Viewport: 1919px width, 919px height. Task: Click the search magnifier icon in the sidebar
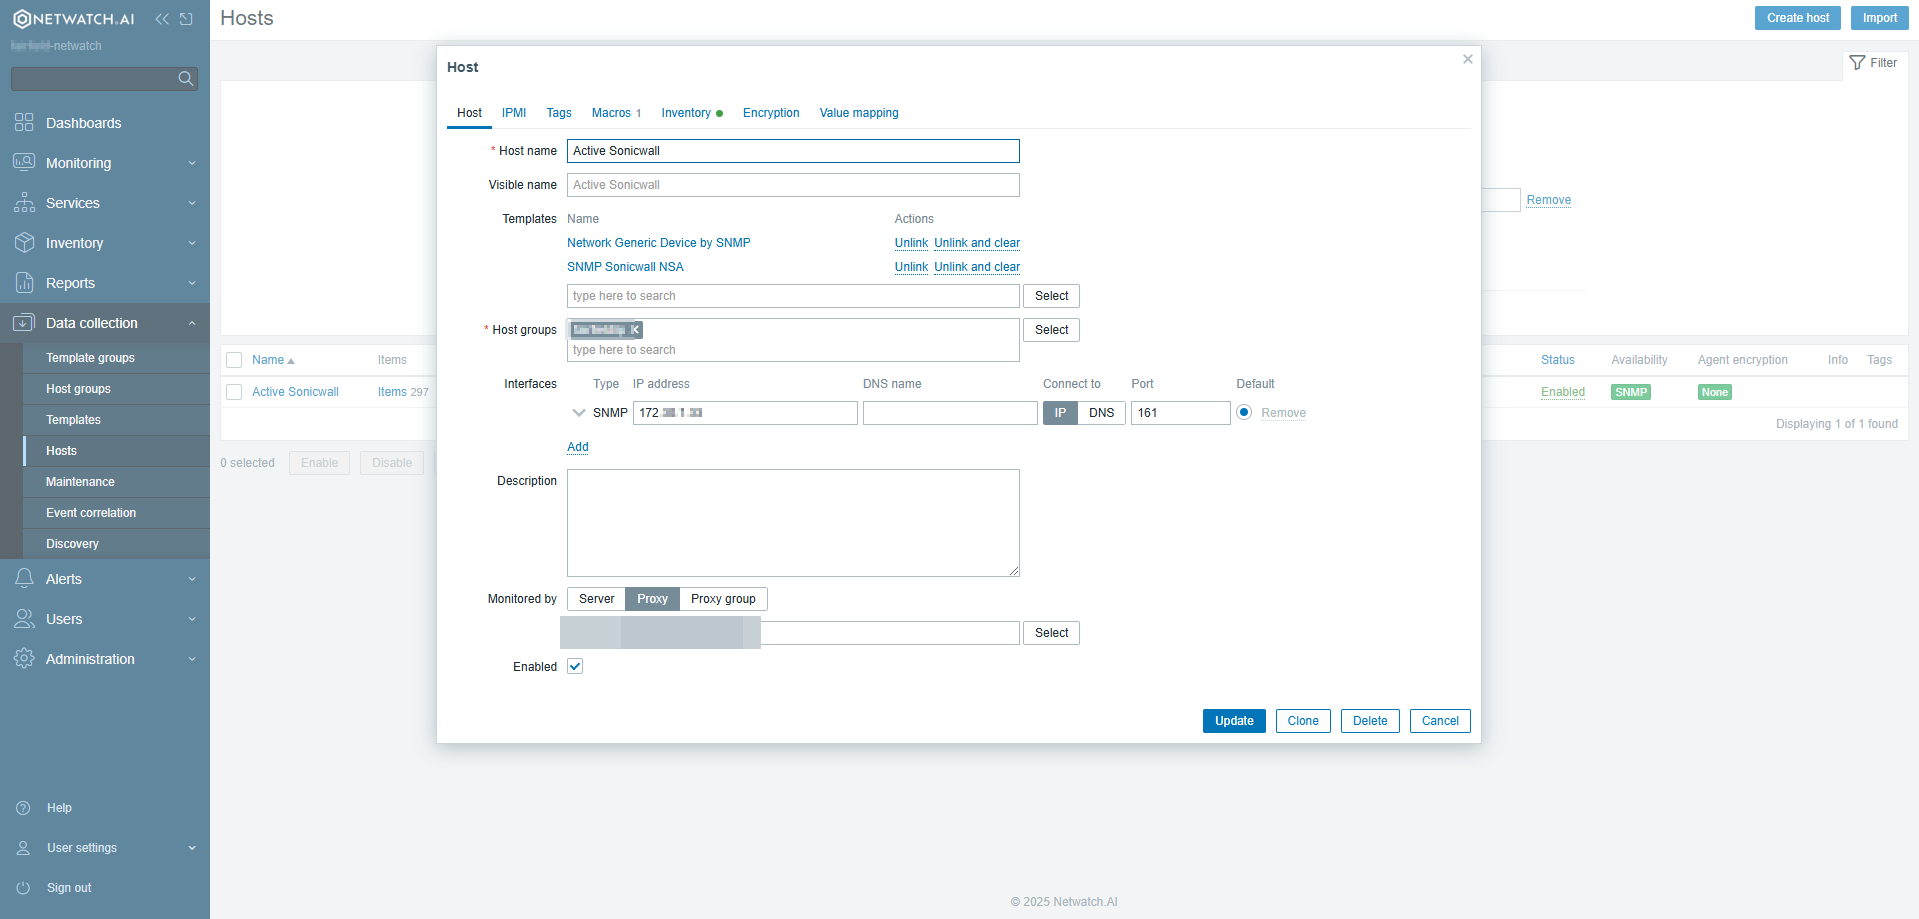(186, 78)
